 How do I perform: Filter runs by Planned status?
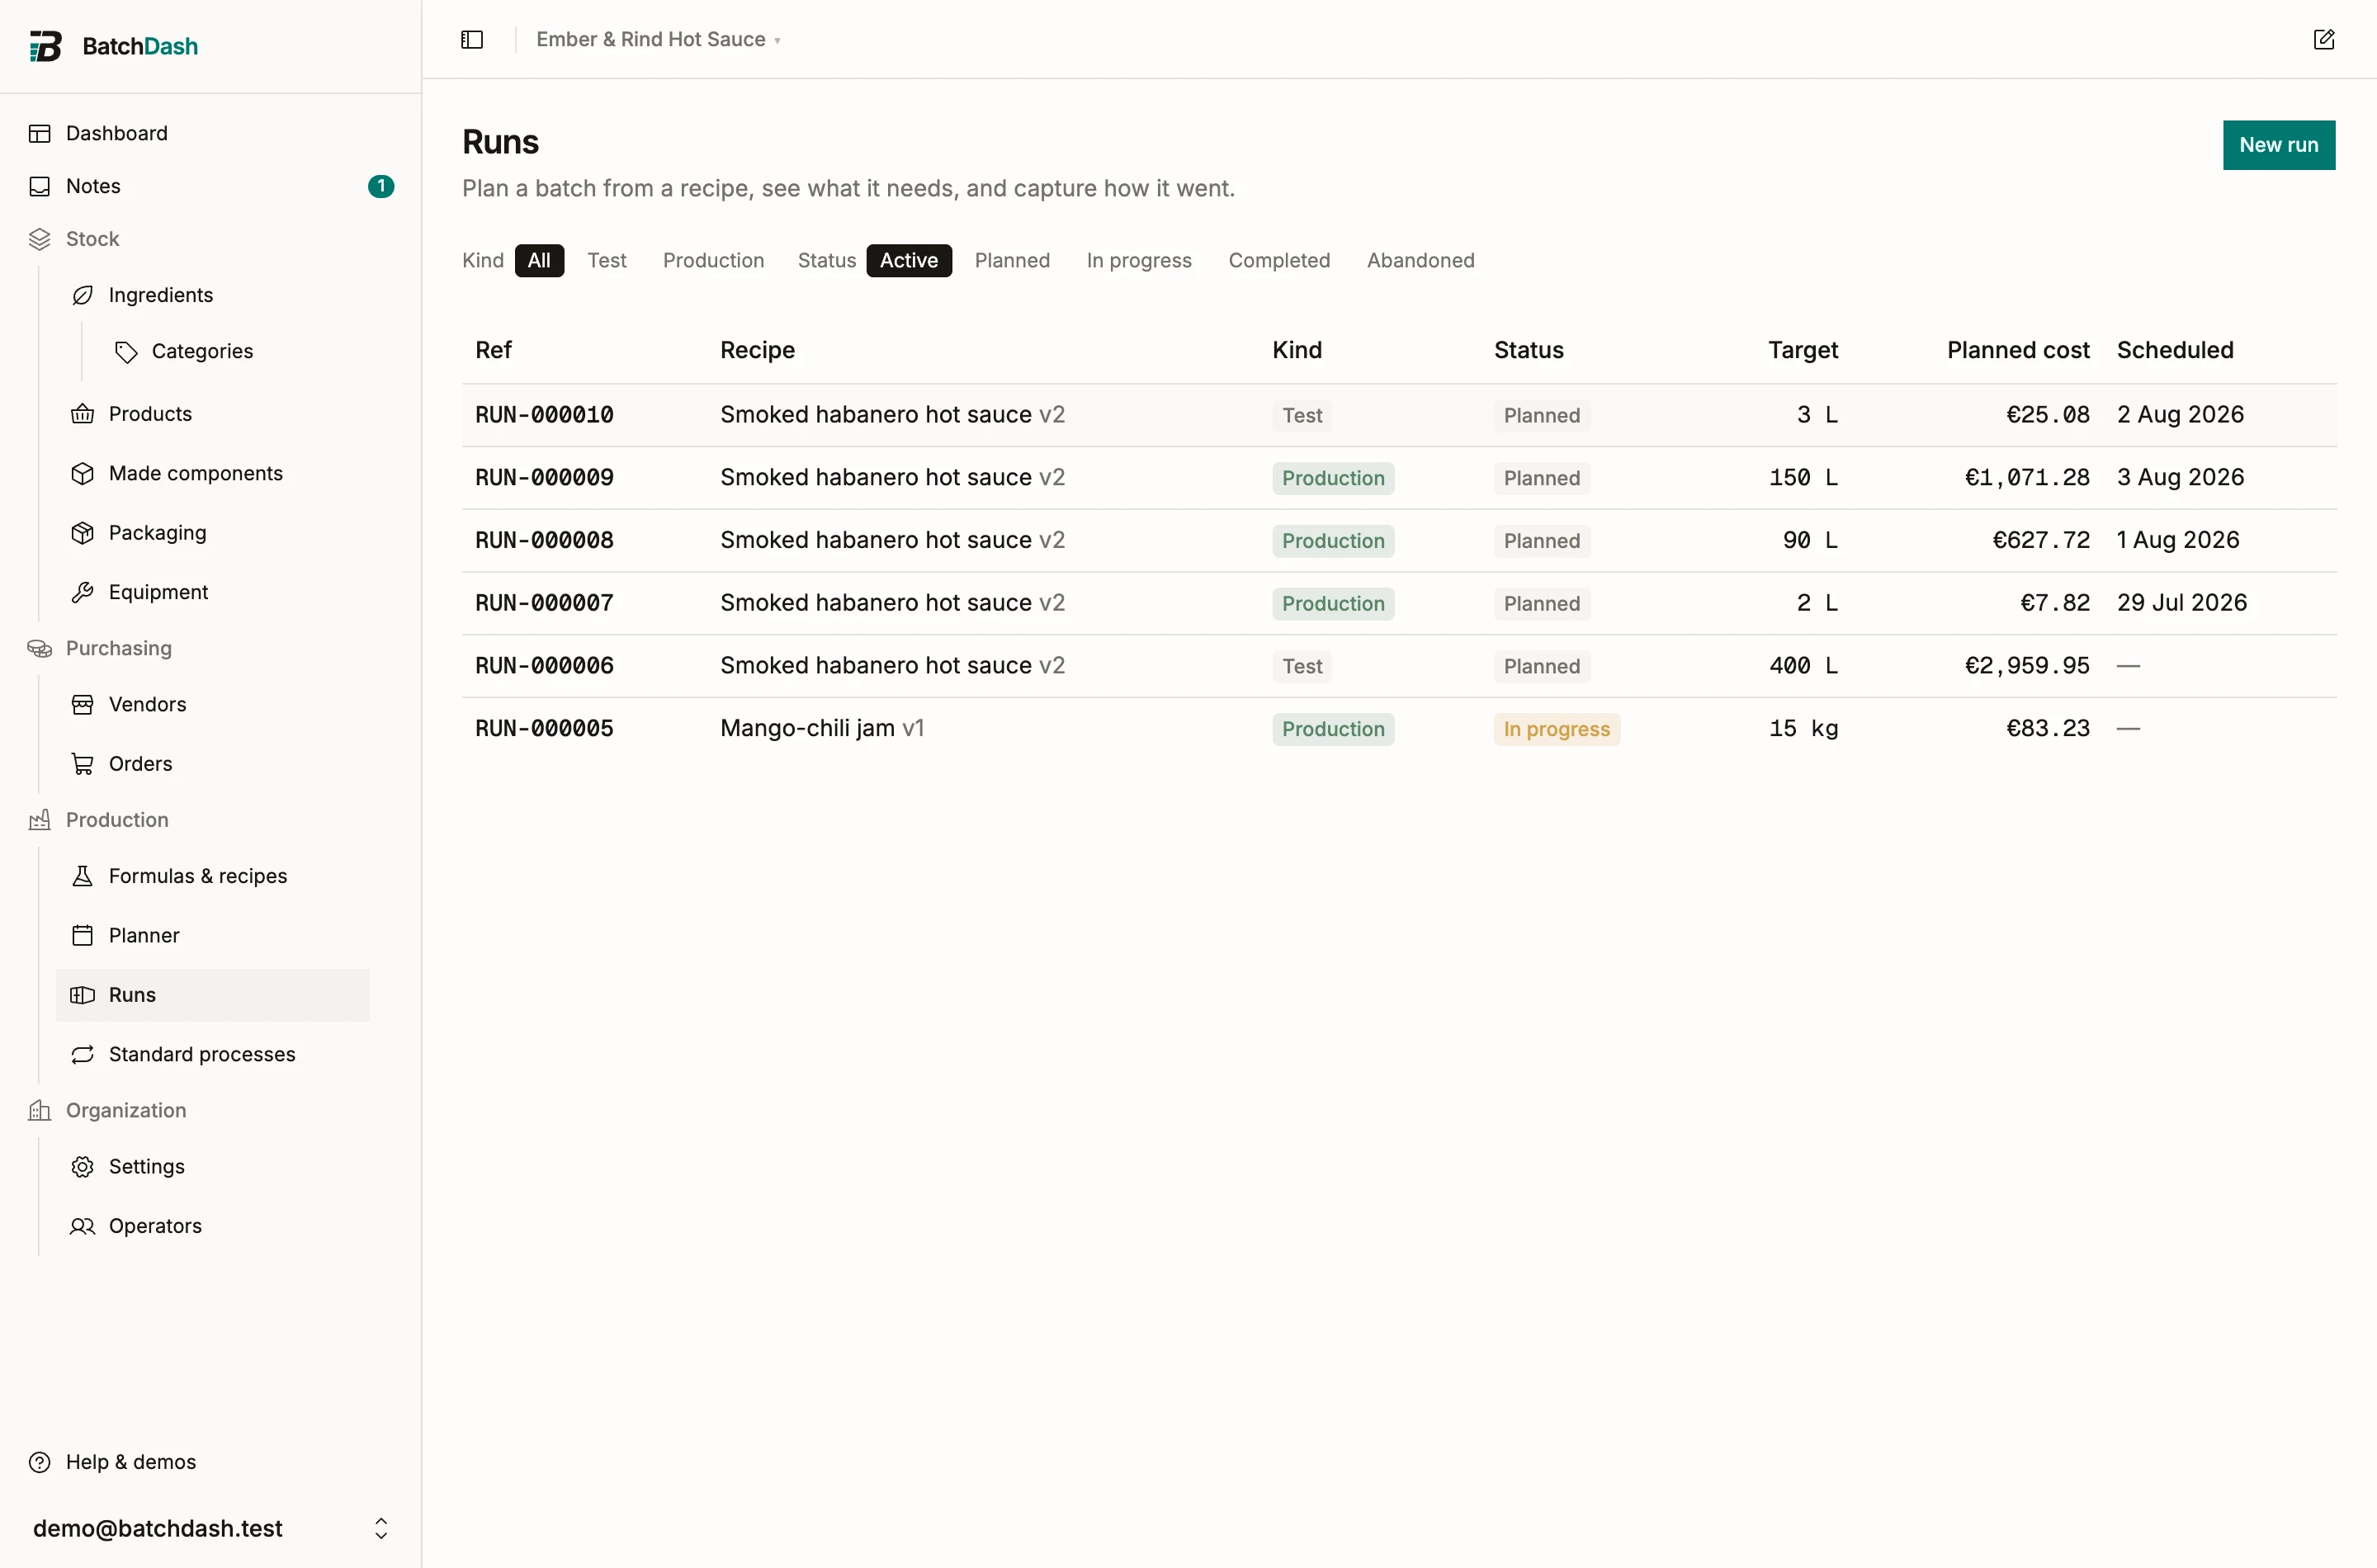[1012, 260]
